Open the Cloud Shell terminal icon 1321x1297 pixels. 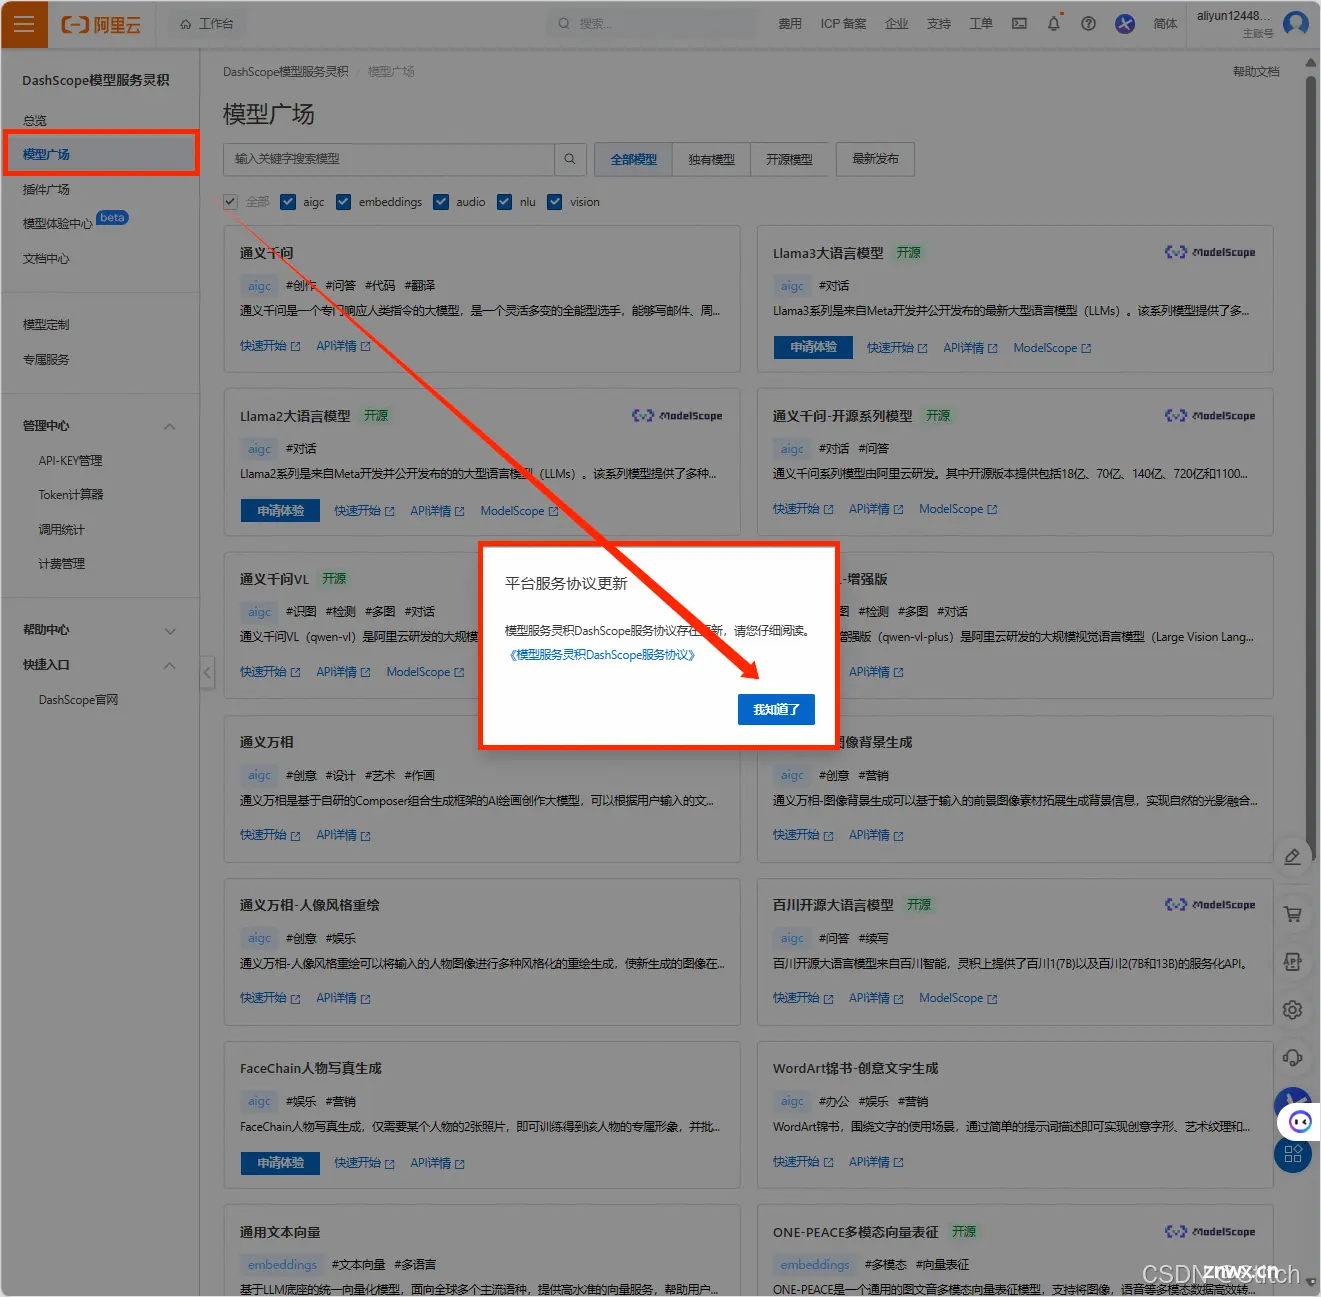tap(1019, 24)
